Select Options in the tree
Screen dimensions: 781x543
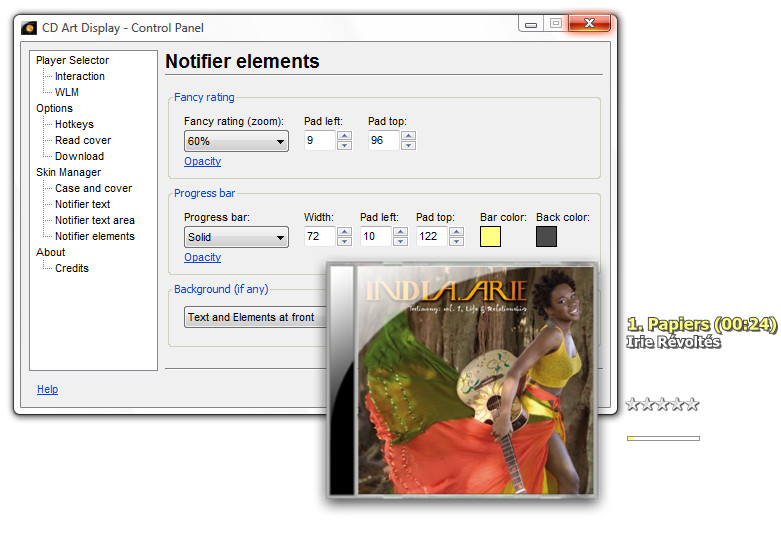[x=54, y=108]
